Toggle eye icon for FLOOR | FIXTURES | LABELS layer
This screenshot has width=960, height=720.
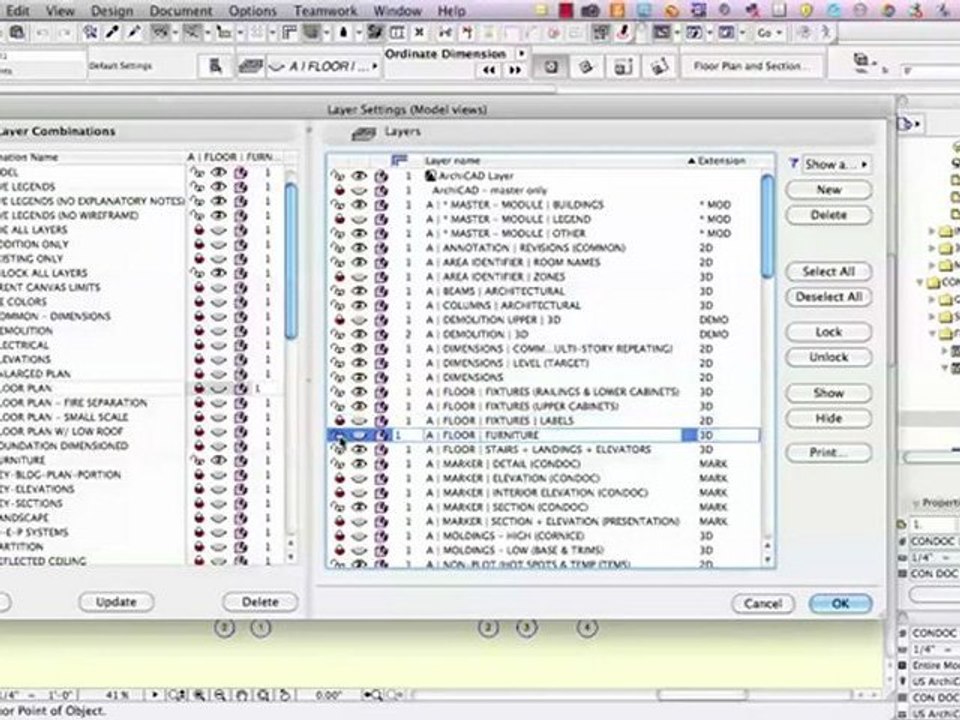coord(359,421)
